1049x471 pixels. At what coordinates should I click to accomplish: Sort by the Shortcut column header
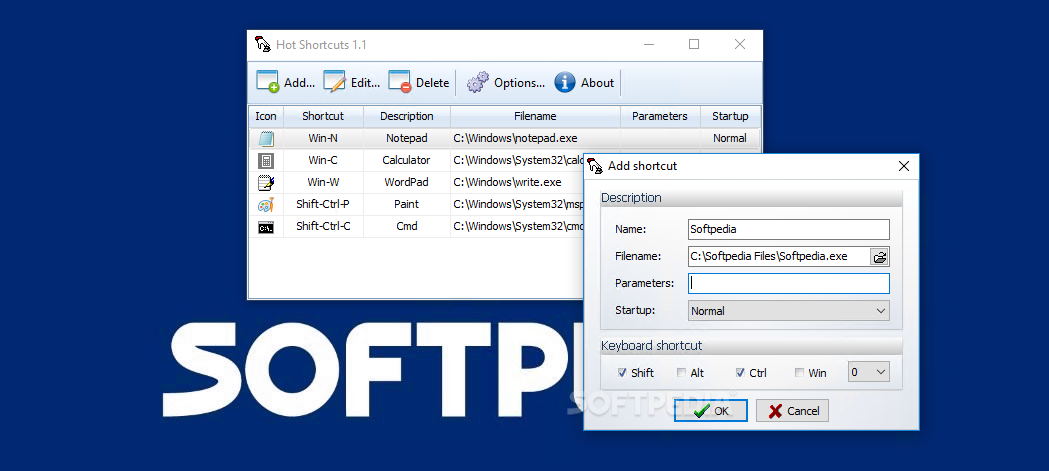pyautogui.click(x=323, y=116)
